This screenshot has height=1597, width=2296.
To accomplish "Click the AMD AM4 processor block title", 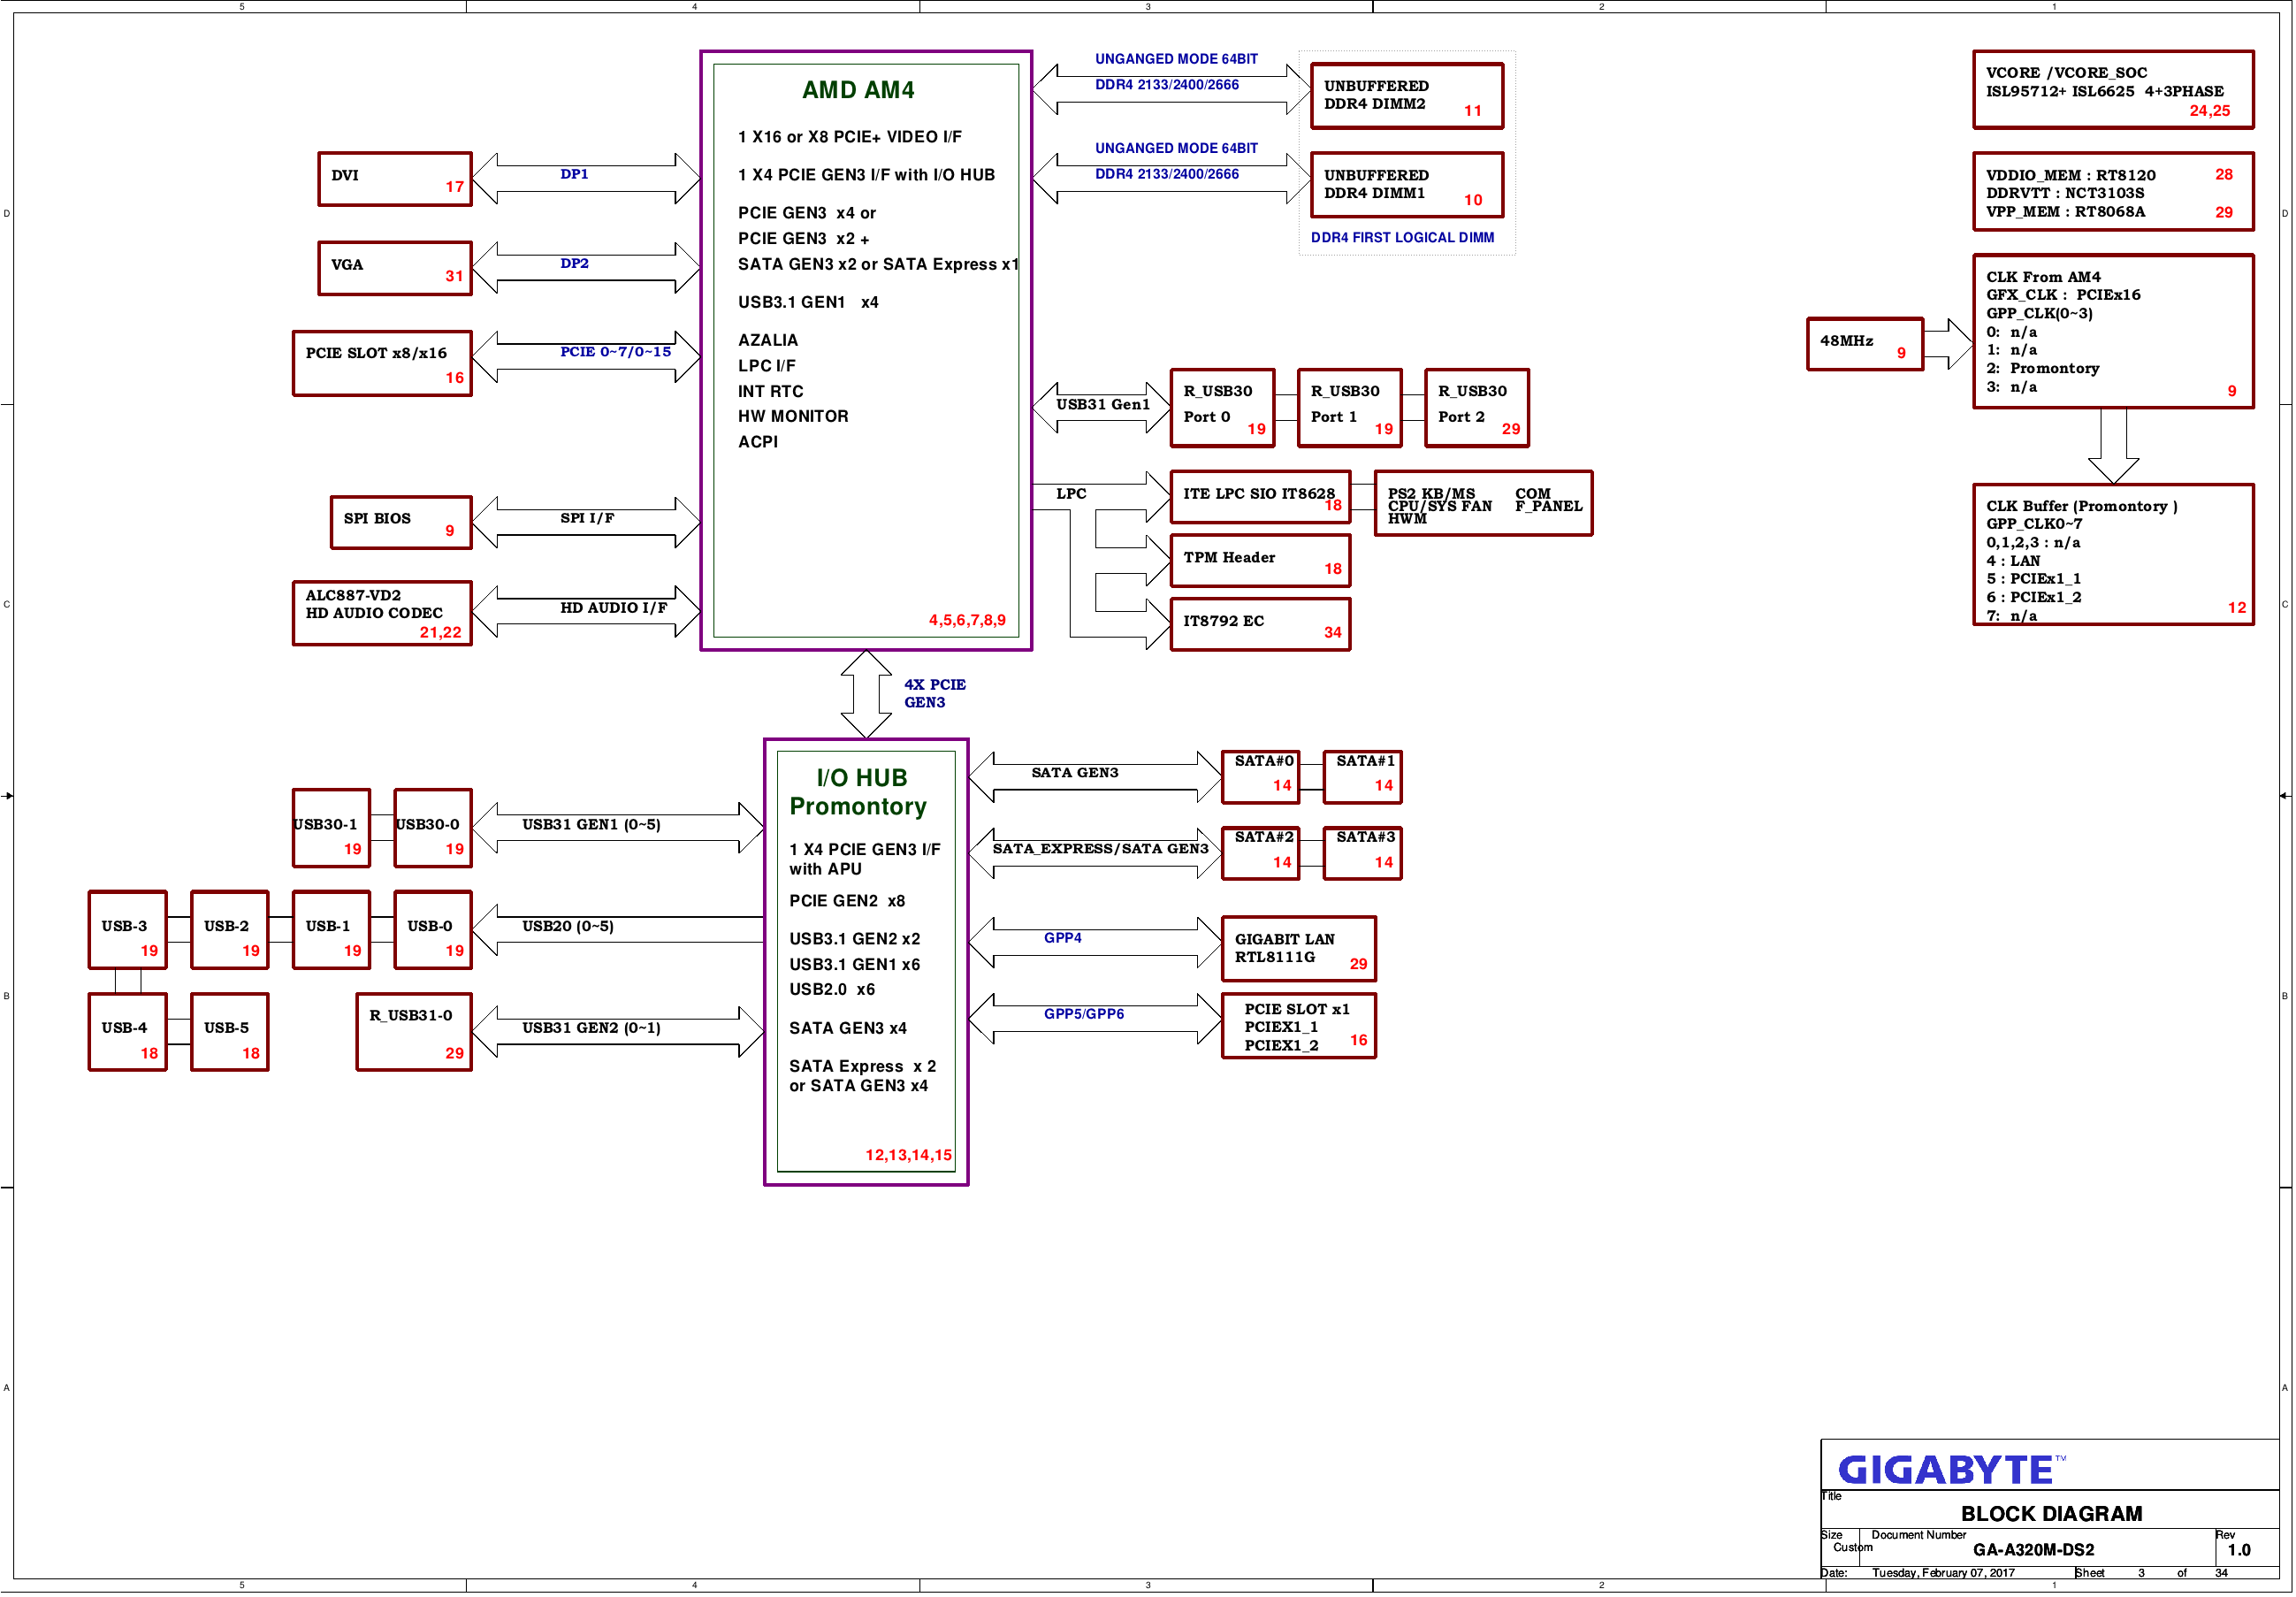I will [857, 90].
